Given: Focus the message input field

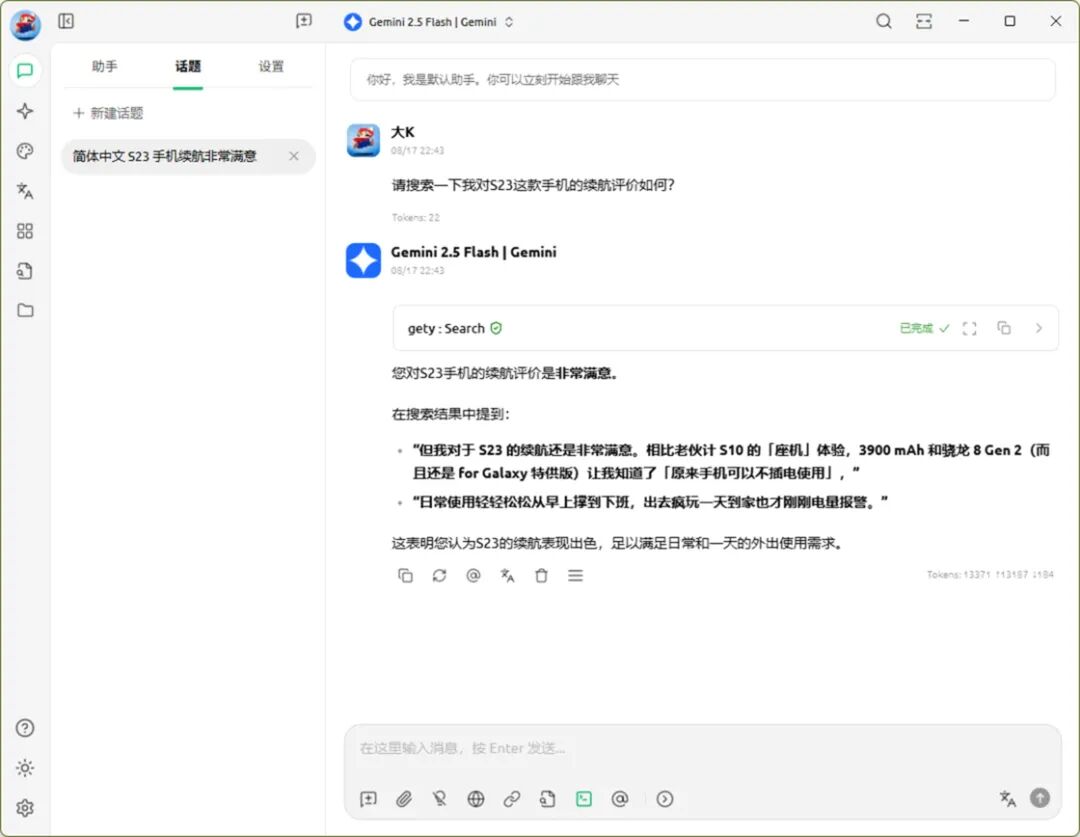Looking at the screenshot, I should pyautogui.click(x=703, y=748).
